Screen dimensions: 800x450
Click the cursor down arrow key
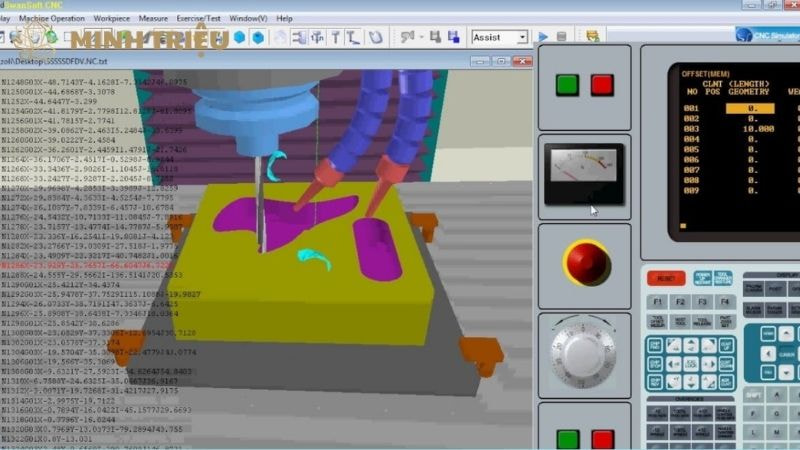pos(786,372)
